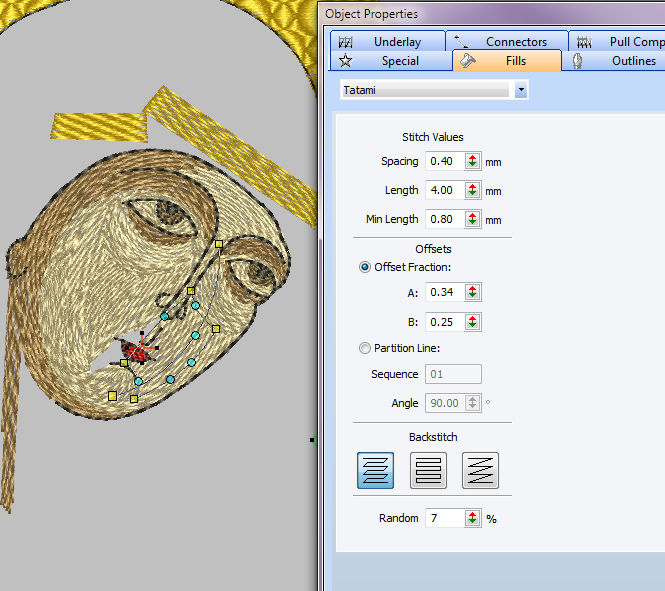Choose the middle backstitch style icon

[428, 470]
